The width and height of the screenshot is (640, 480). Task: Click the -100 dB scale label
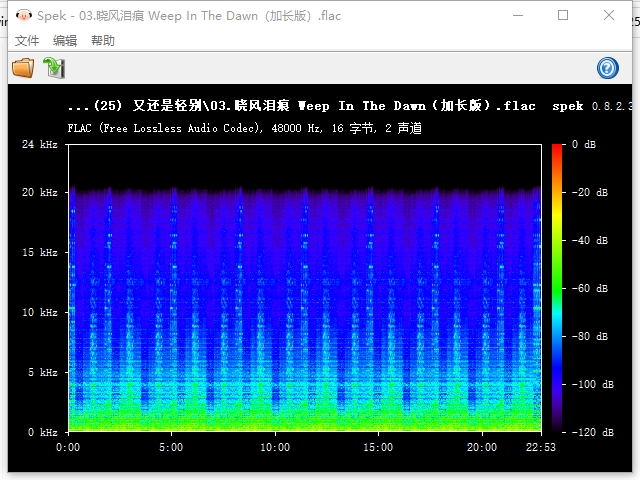pyautogui.click(x=593, y=384)
